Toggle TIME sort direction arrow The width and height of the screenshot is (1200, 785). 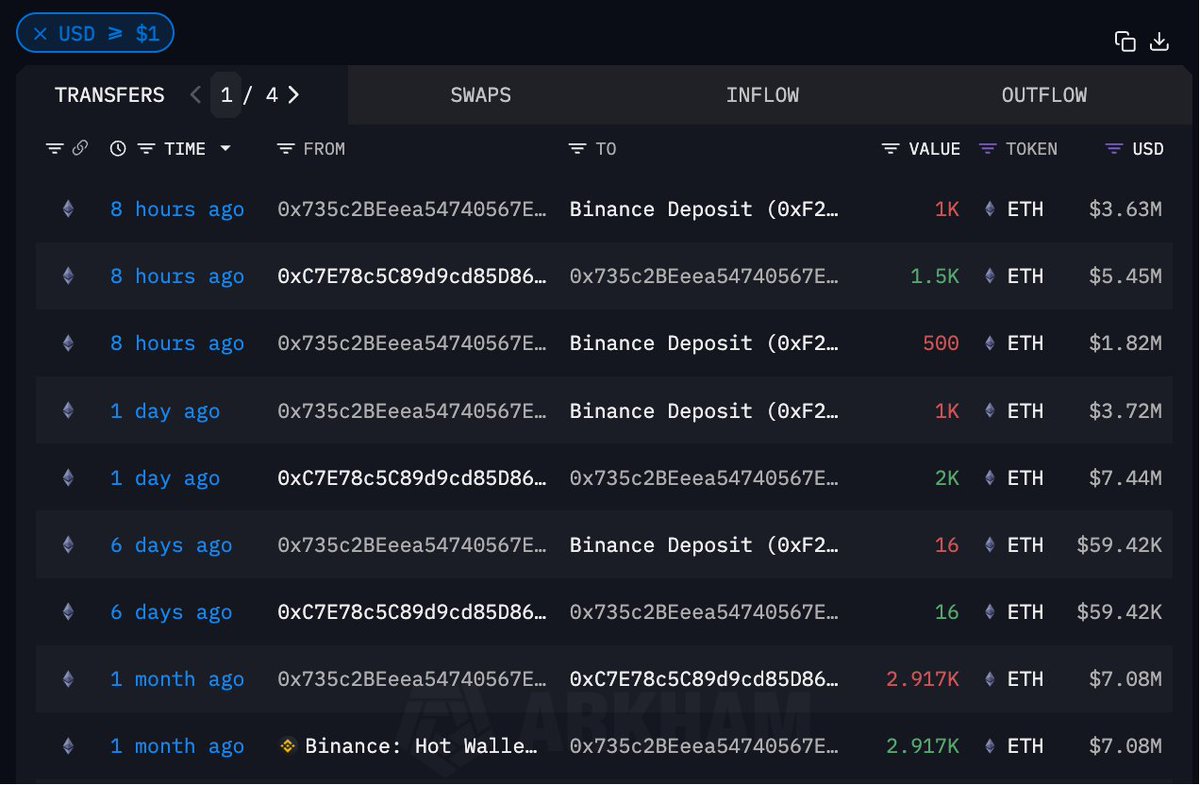(x=225, y=149)
